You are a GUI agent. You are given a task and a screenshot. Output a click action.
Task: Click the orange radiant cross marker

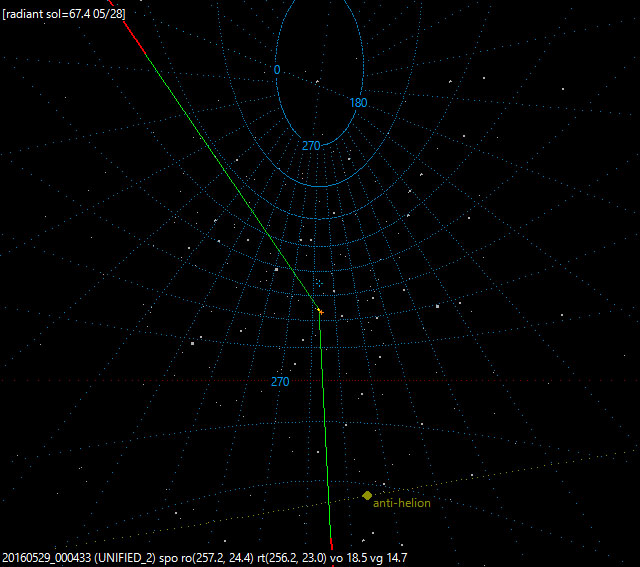point(321,312)
